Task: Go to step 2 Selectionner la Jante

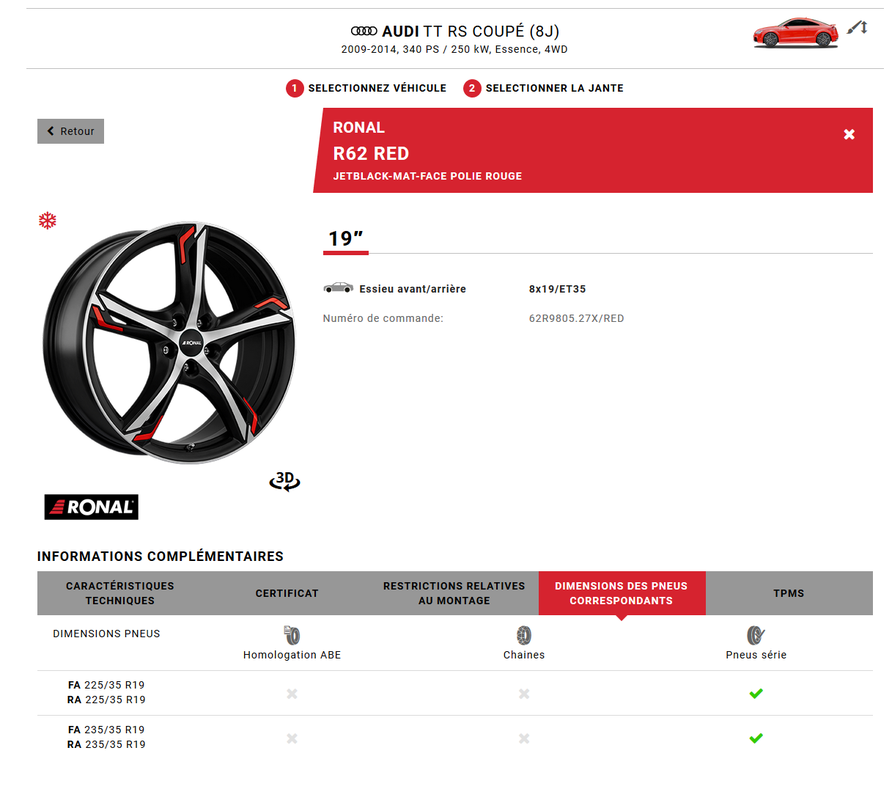Action: click(x=544, y=88)
